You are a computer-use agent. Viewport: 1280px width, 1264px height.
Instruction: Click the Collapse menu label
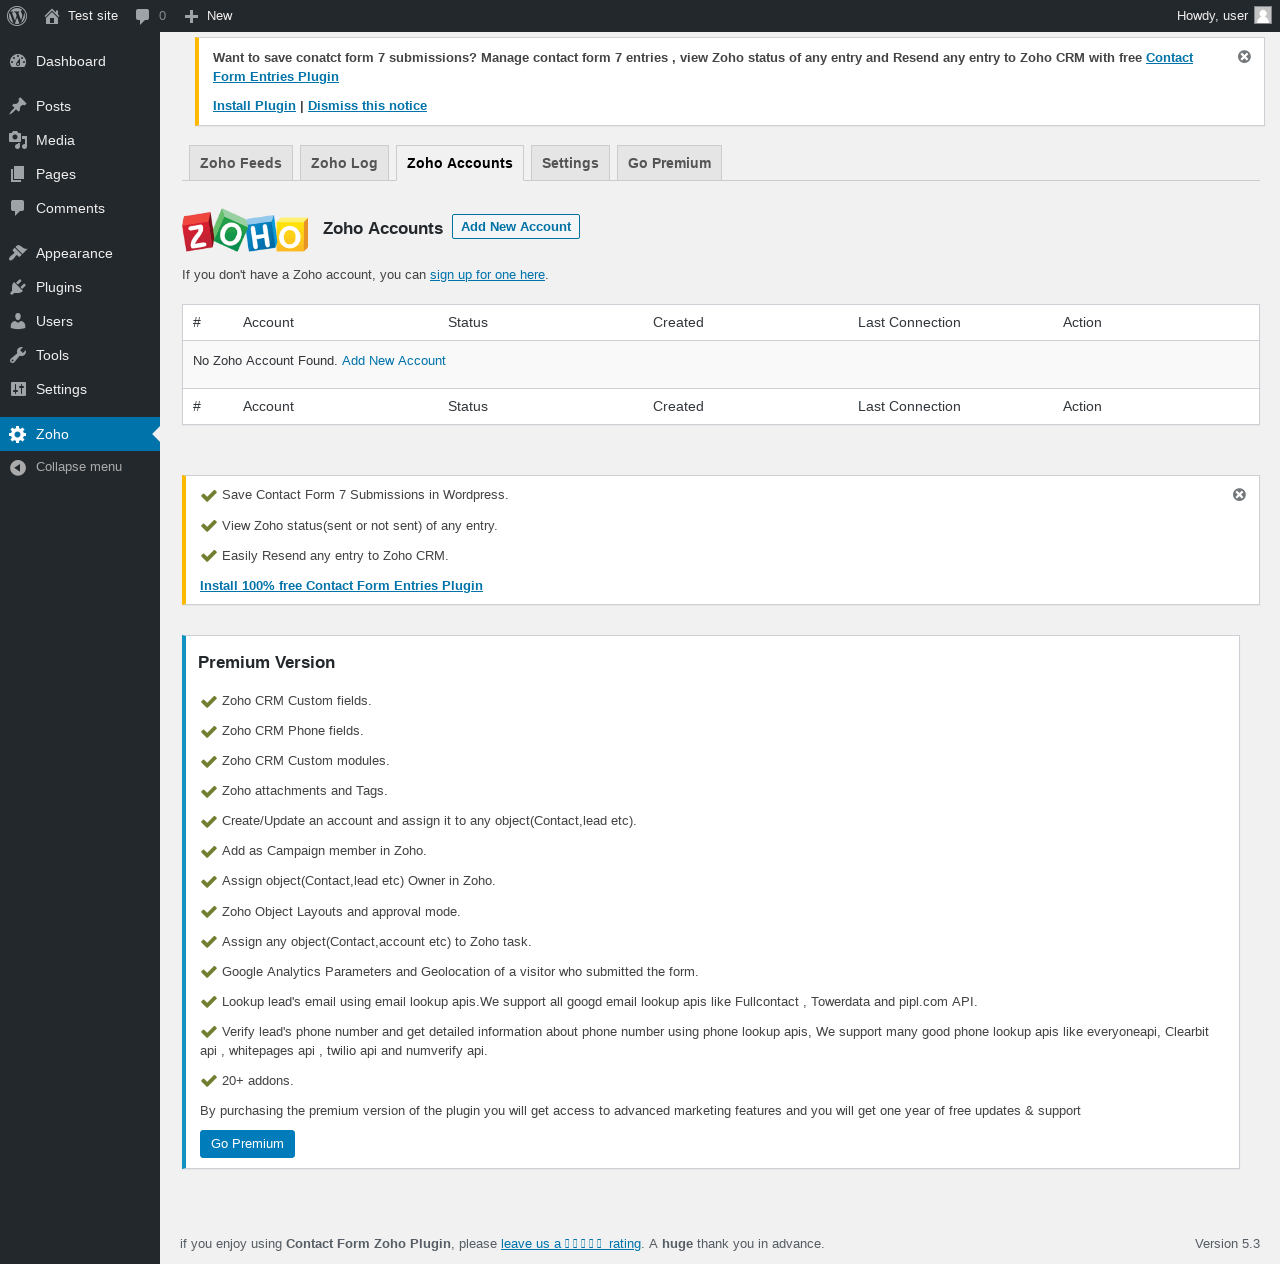pos(79,467)
